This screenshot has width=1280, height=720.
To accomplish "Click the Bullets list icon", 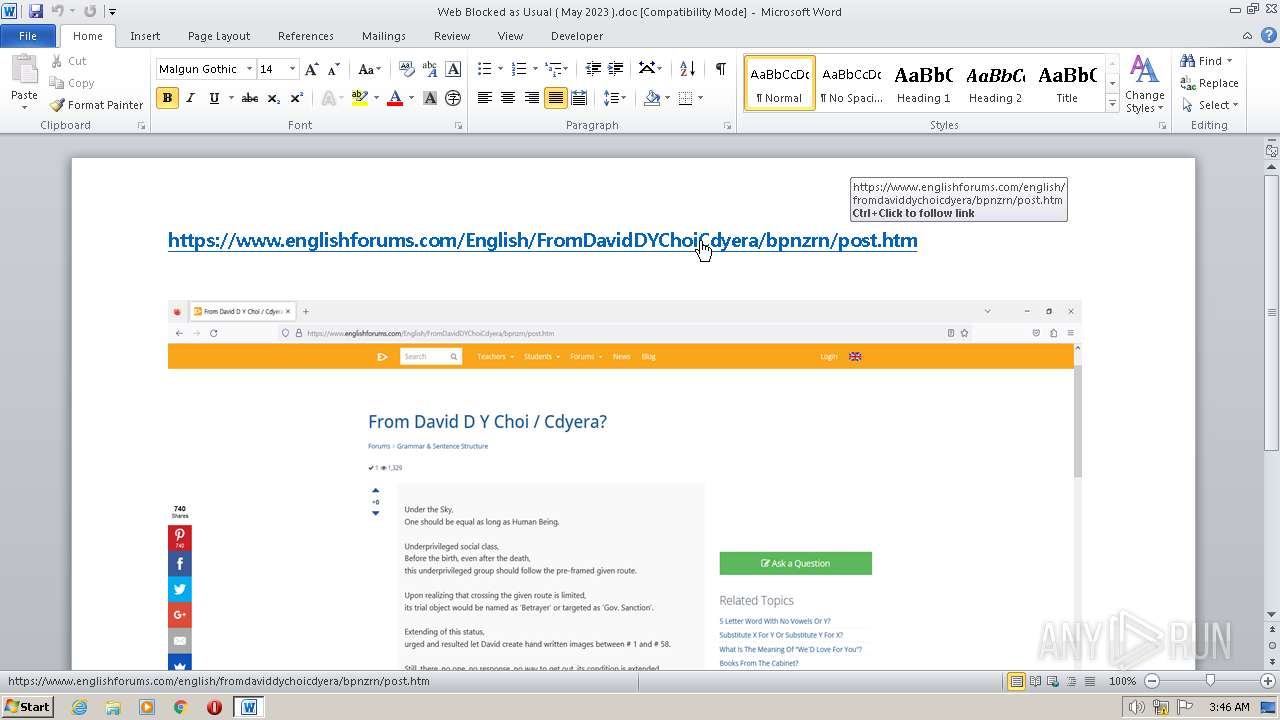I will [x=485, y=69].
